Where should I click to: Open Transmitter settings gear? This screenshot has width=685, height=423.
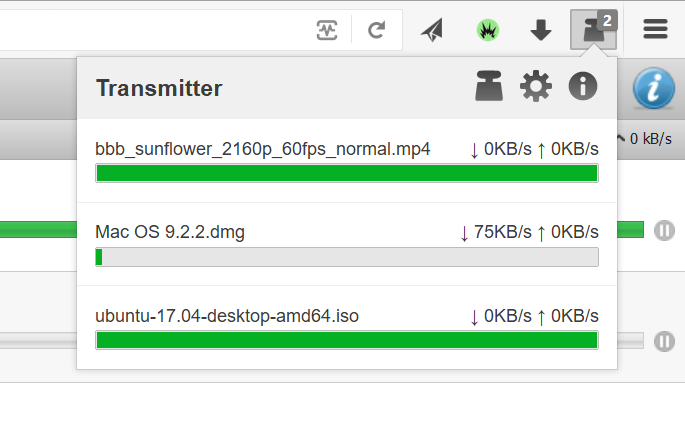[536, 86]
